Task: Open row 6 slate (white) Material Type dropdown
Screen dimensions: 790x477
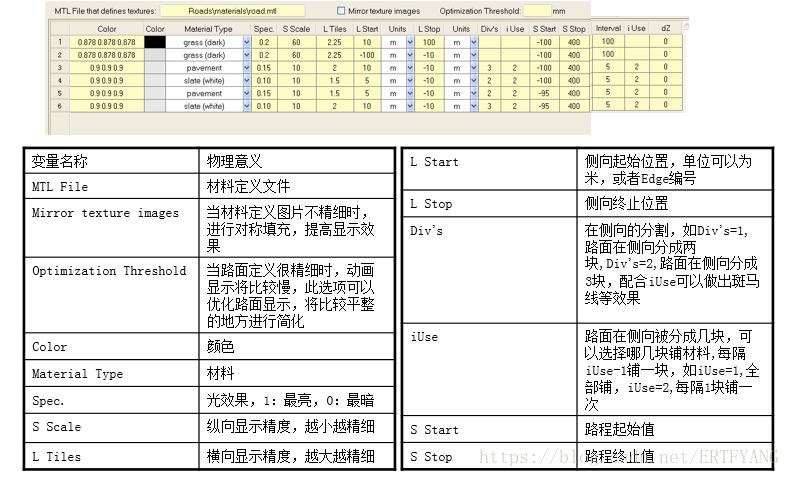Action: click(247, 106)
